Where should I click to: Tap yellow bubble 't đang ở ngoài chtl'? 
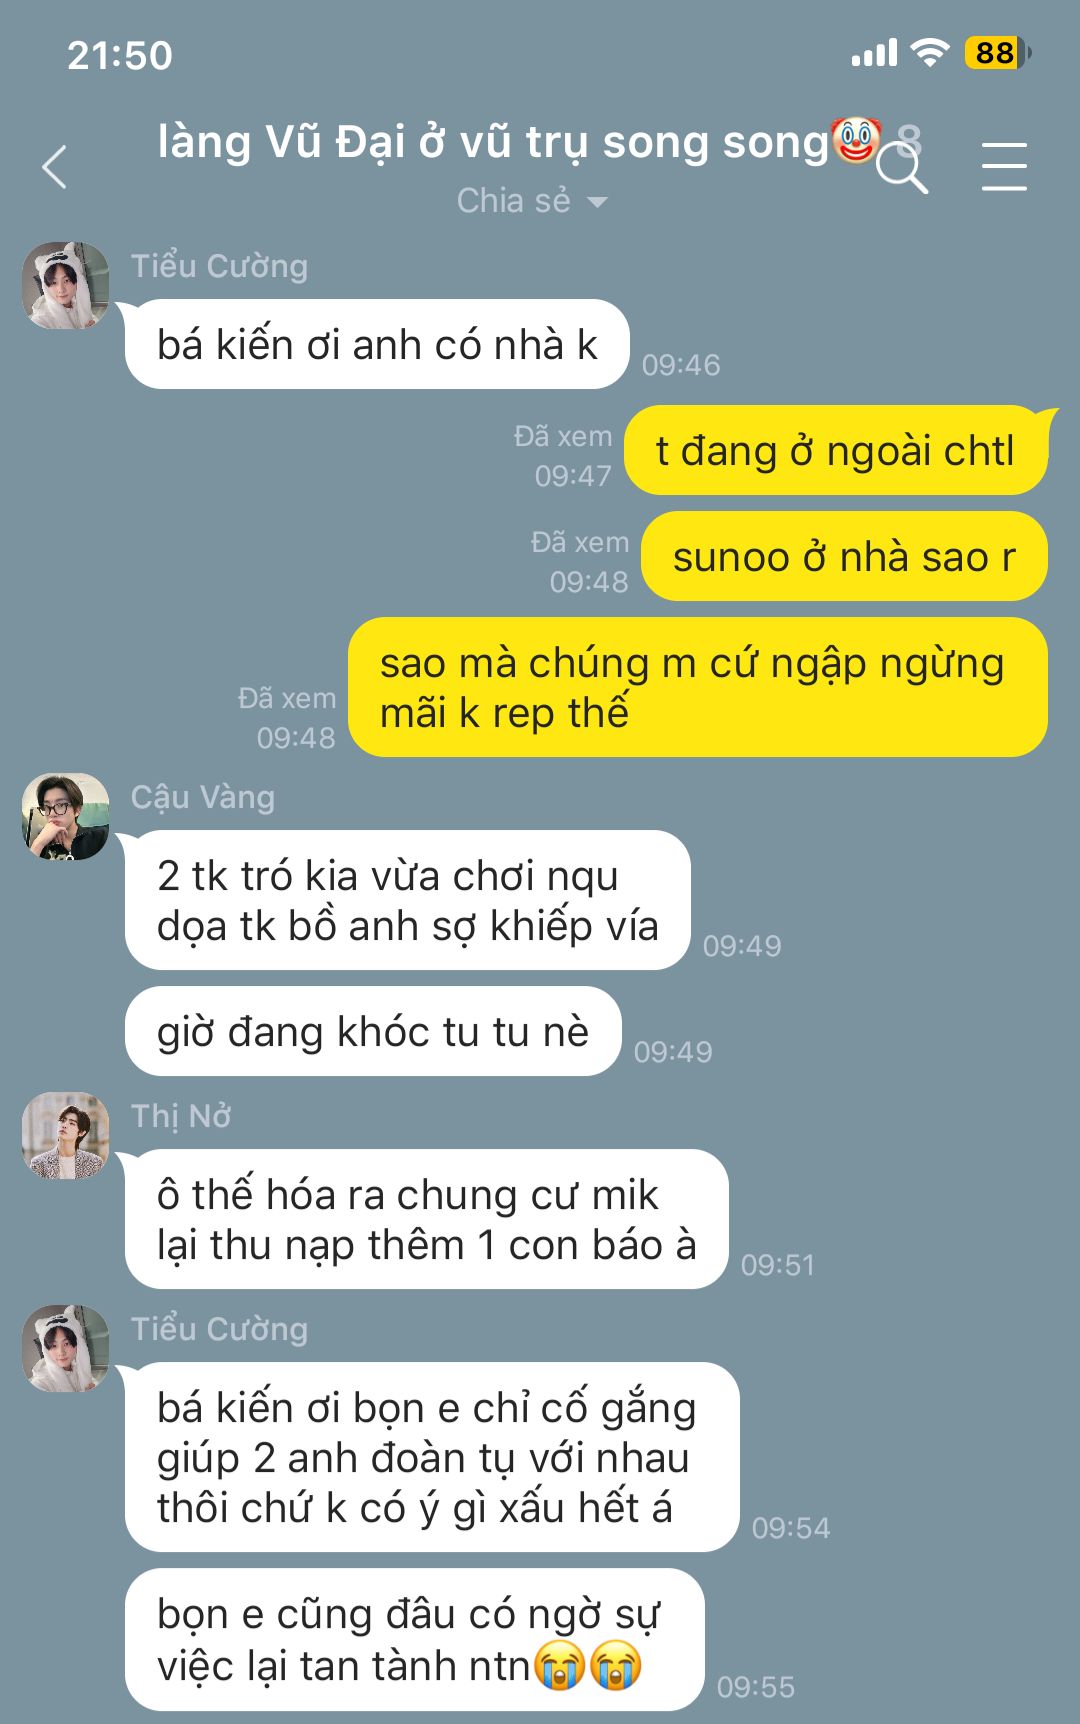836,450
